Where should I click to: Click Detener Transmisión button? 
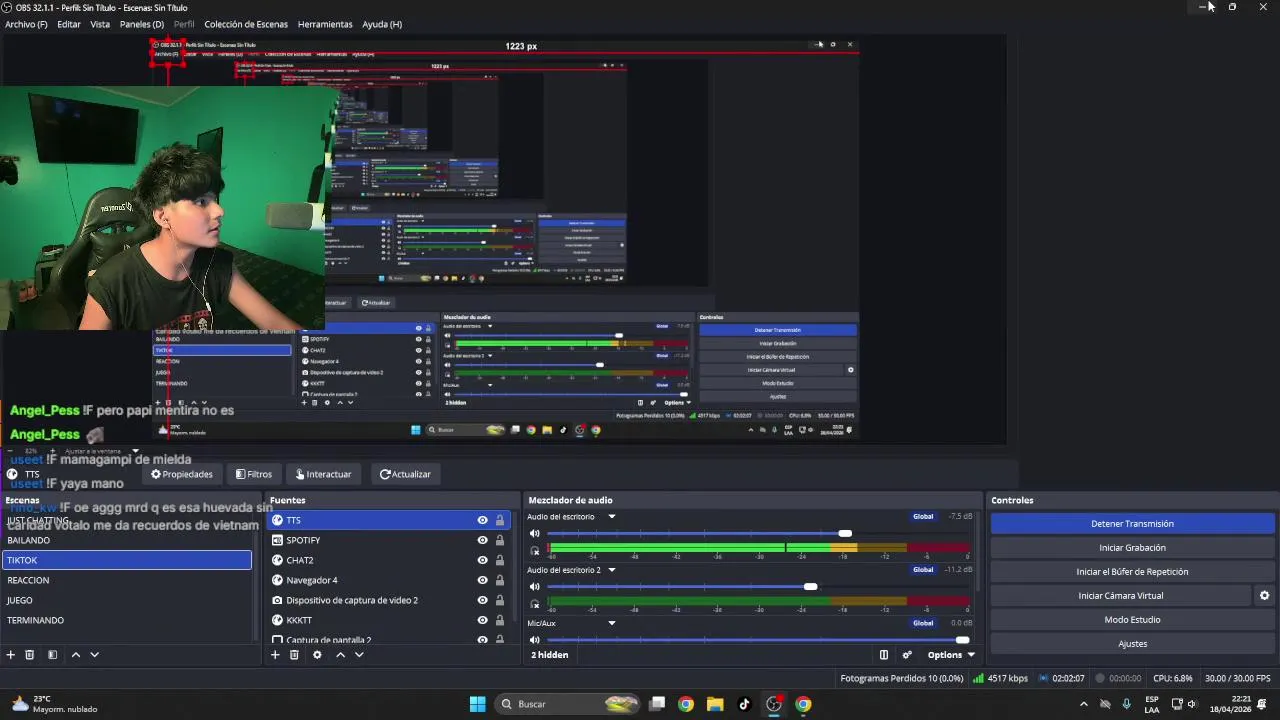tap(1132, 524)
